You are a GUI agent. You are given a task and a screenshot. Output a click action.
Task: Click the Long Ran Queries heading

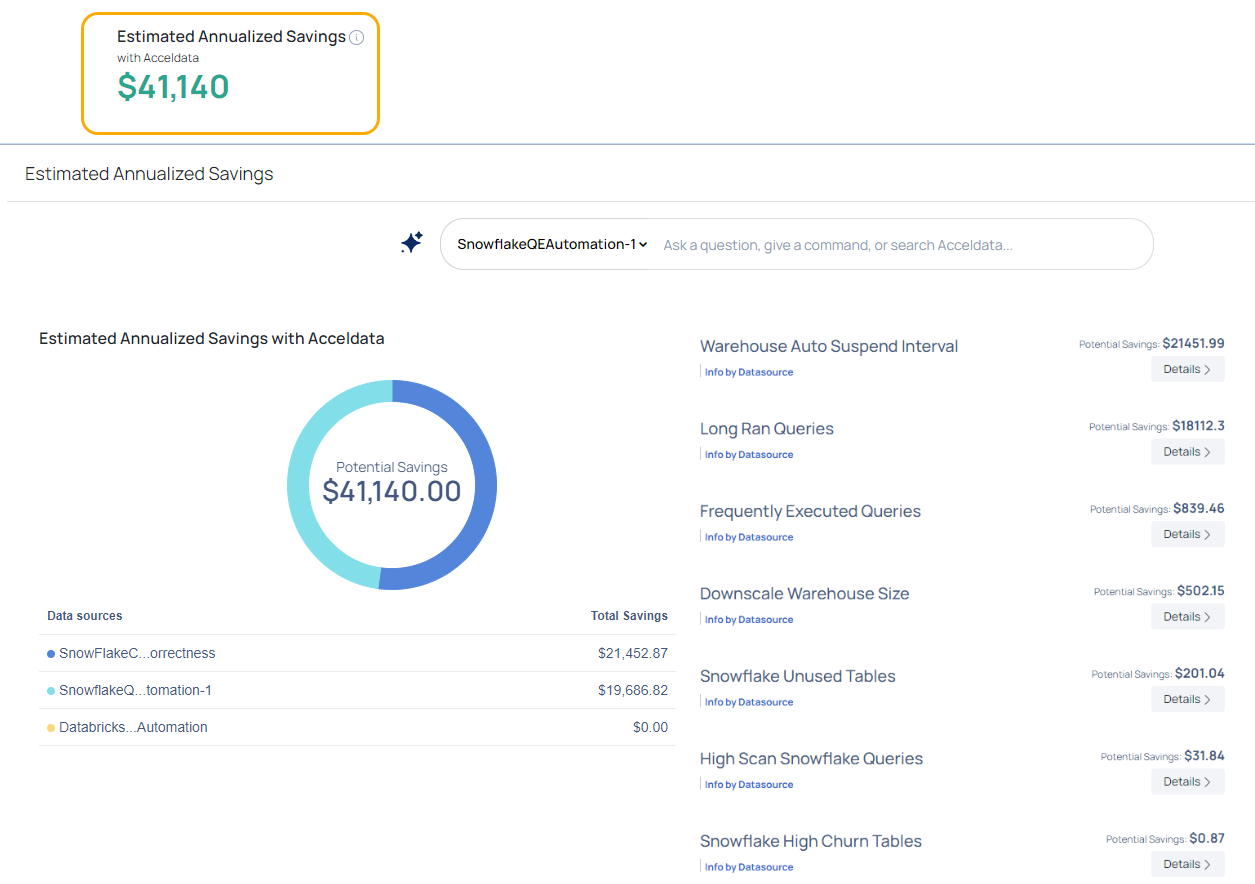click(x=767, y=429)
